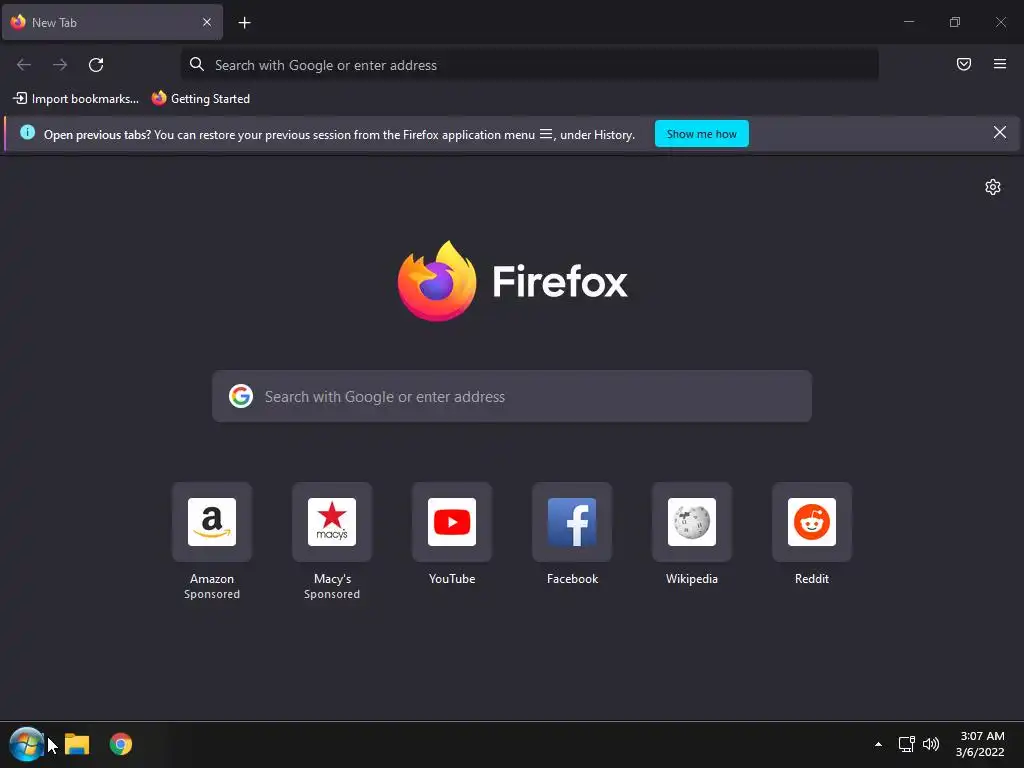The height and width of the screenshot is (768, 1024).
Task: Click the import icon beside Import bookmarks
Action: (20, 98)
